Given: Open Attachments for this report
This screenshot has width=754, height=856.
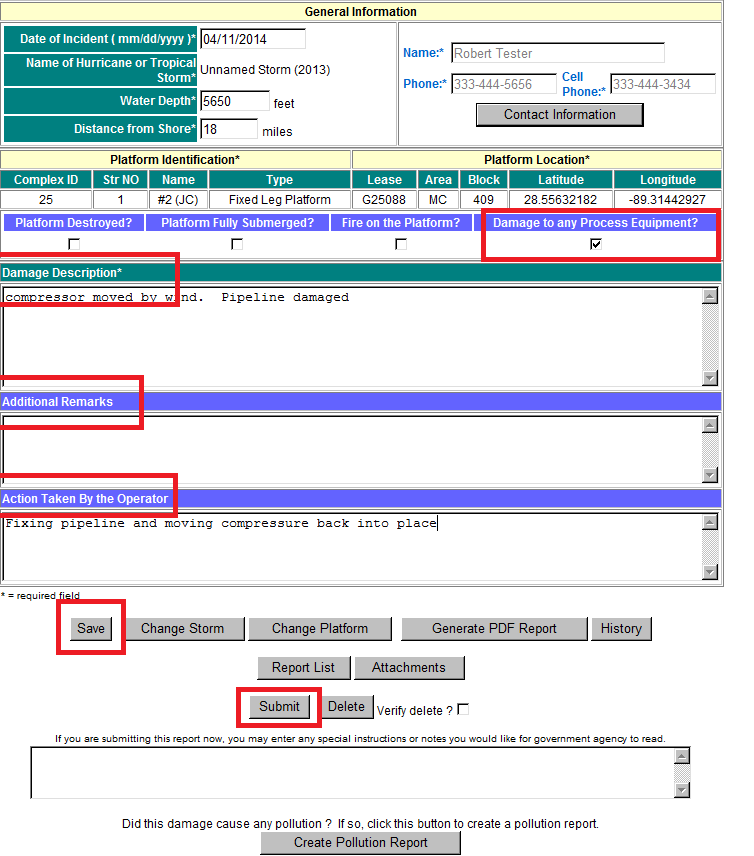Looking at the screenshot, I should (x=409, y=667).
